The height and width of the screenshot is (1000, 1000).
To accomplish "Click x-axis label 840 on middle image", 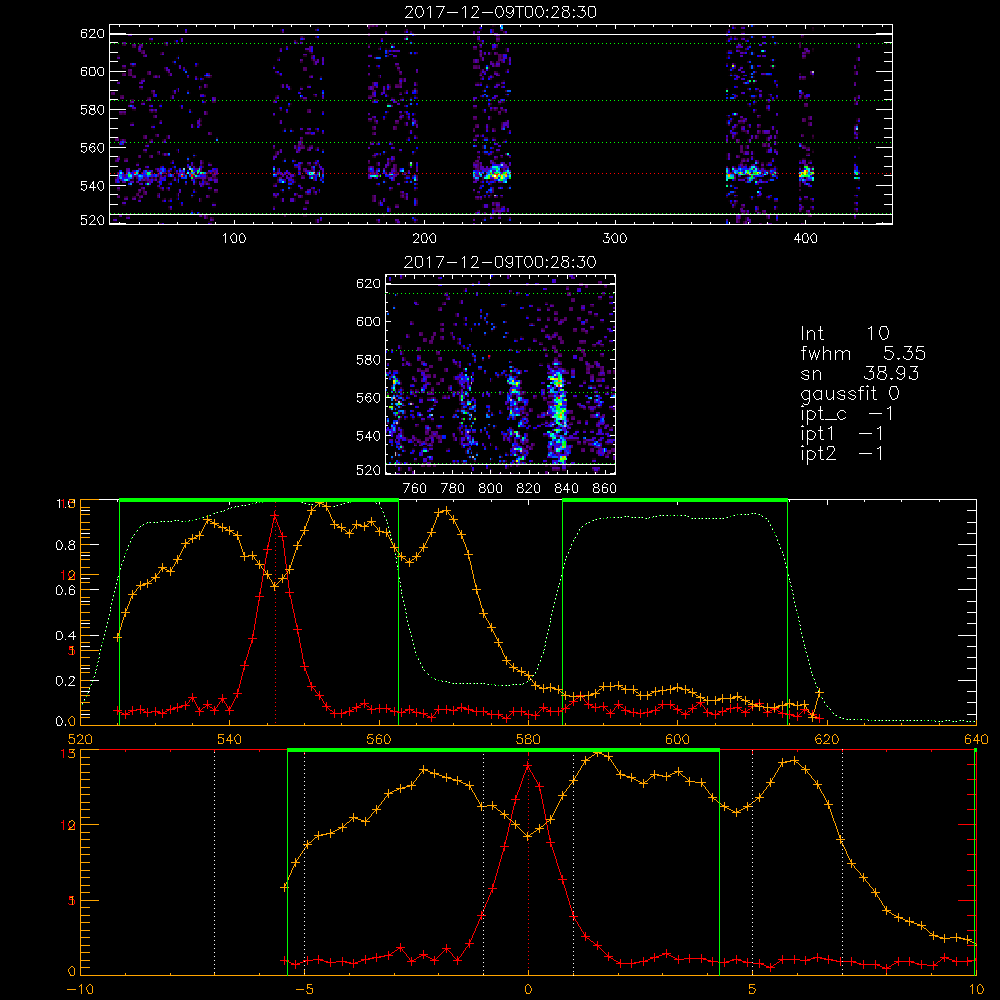I will pyautogui.click(x=566, y=489).
